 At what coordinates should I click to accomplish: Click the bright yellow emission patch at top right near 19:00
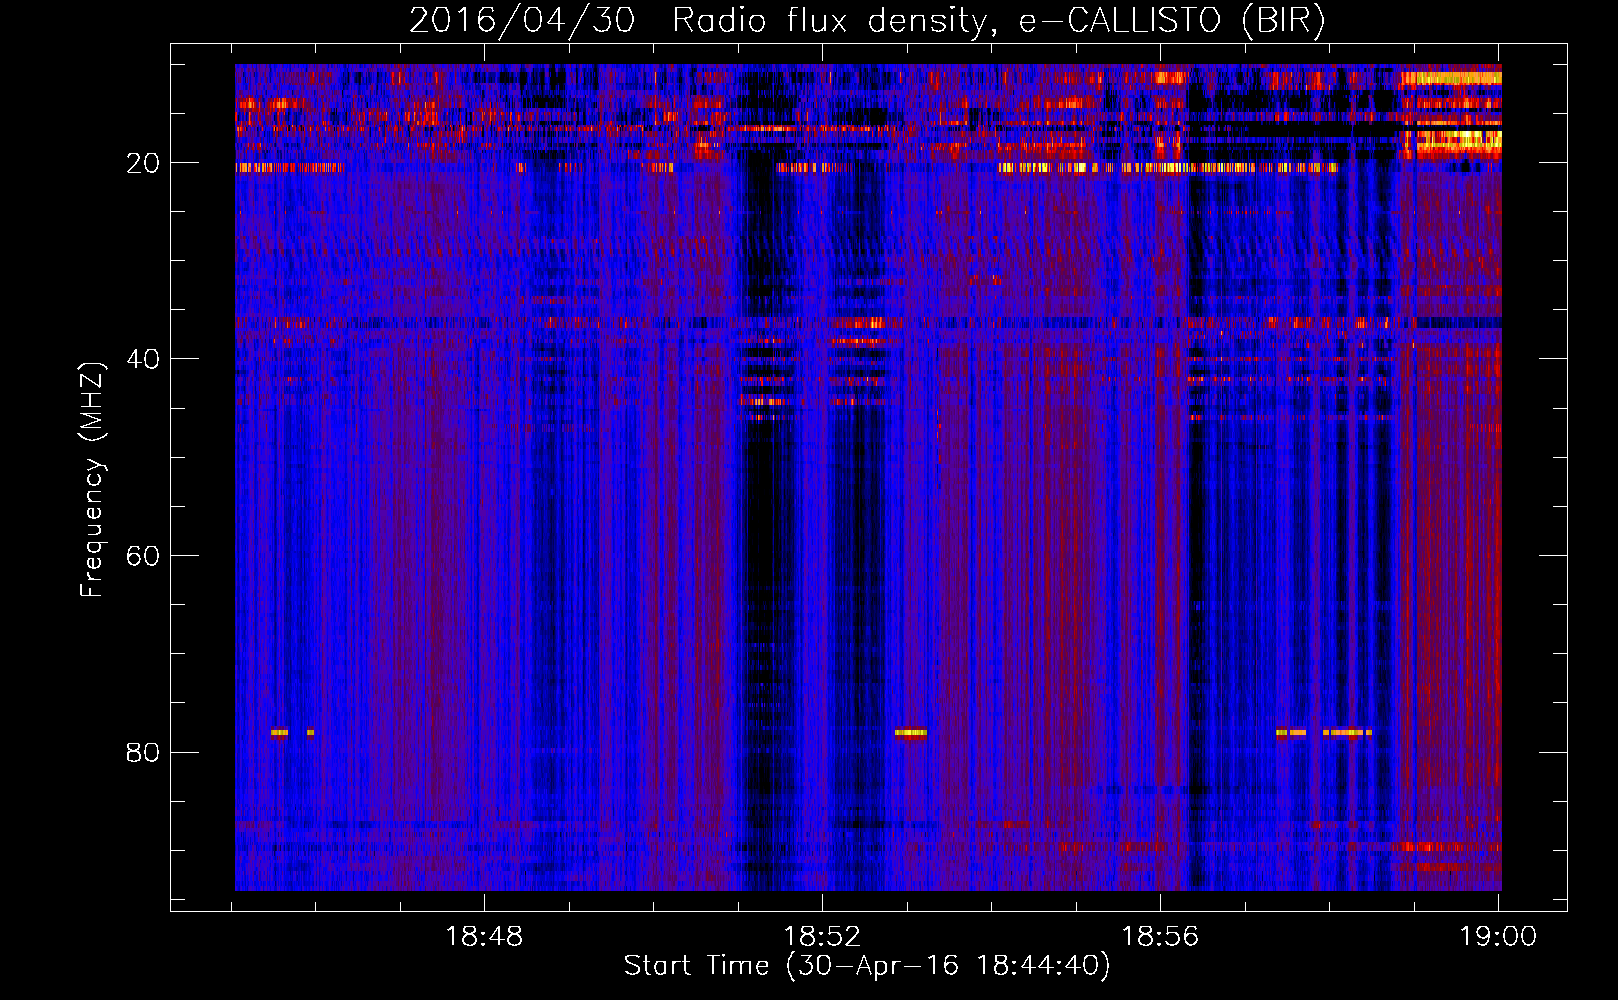[1452, 78]
